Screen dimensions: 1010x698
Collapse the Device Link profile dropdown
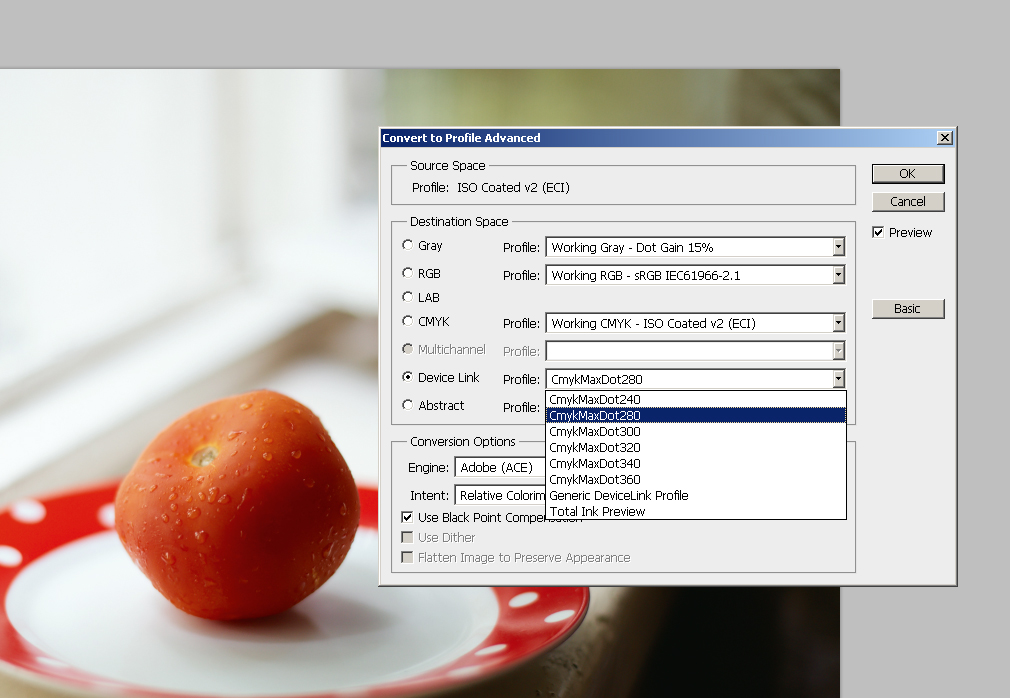point(838,379)
